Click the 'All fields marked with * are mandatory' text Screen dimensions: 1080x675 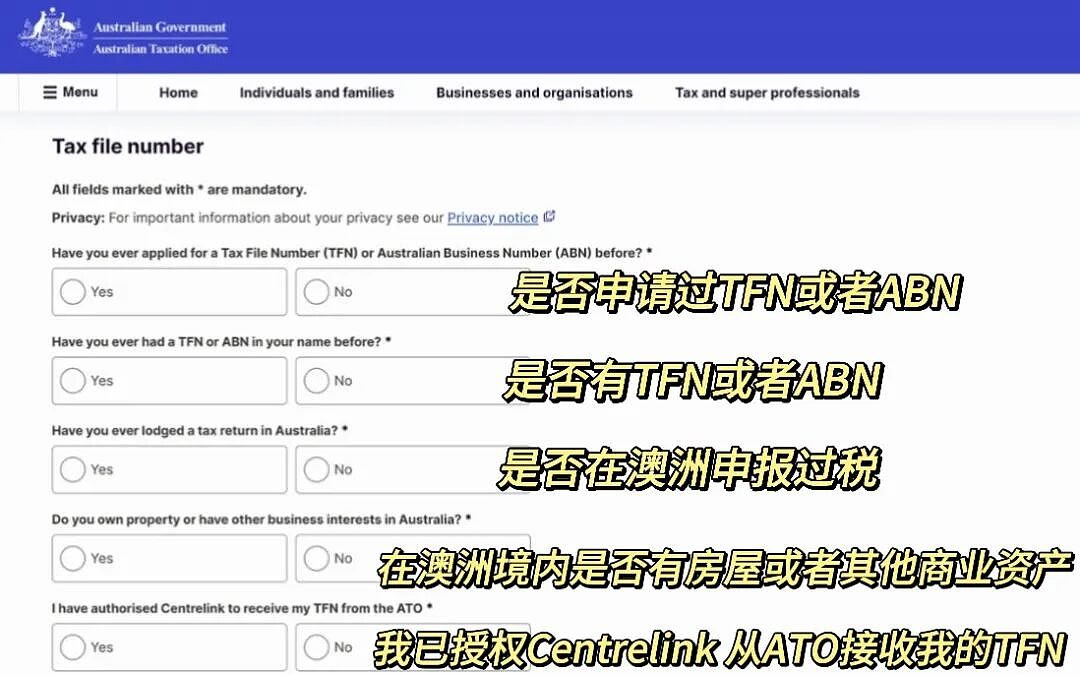(x=179, y=189)
